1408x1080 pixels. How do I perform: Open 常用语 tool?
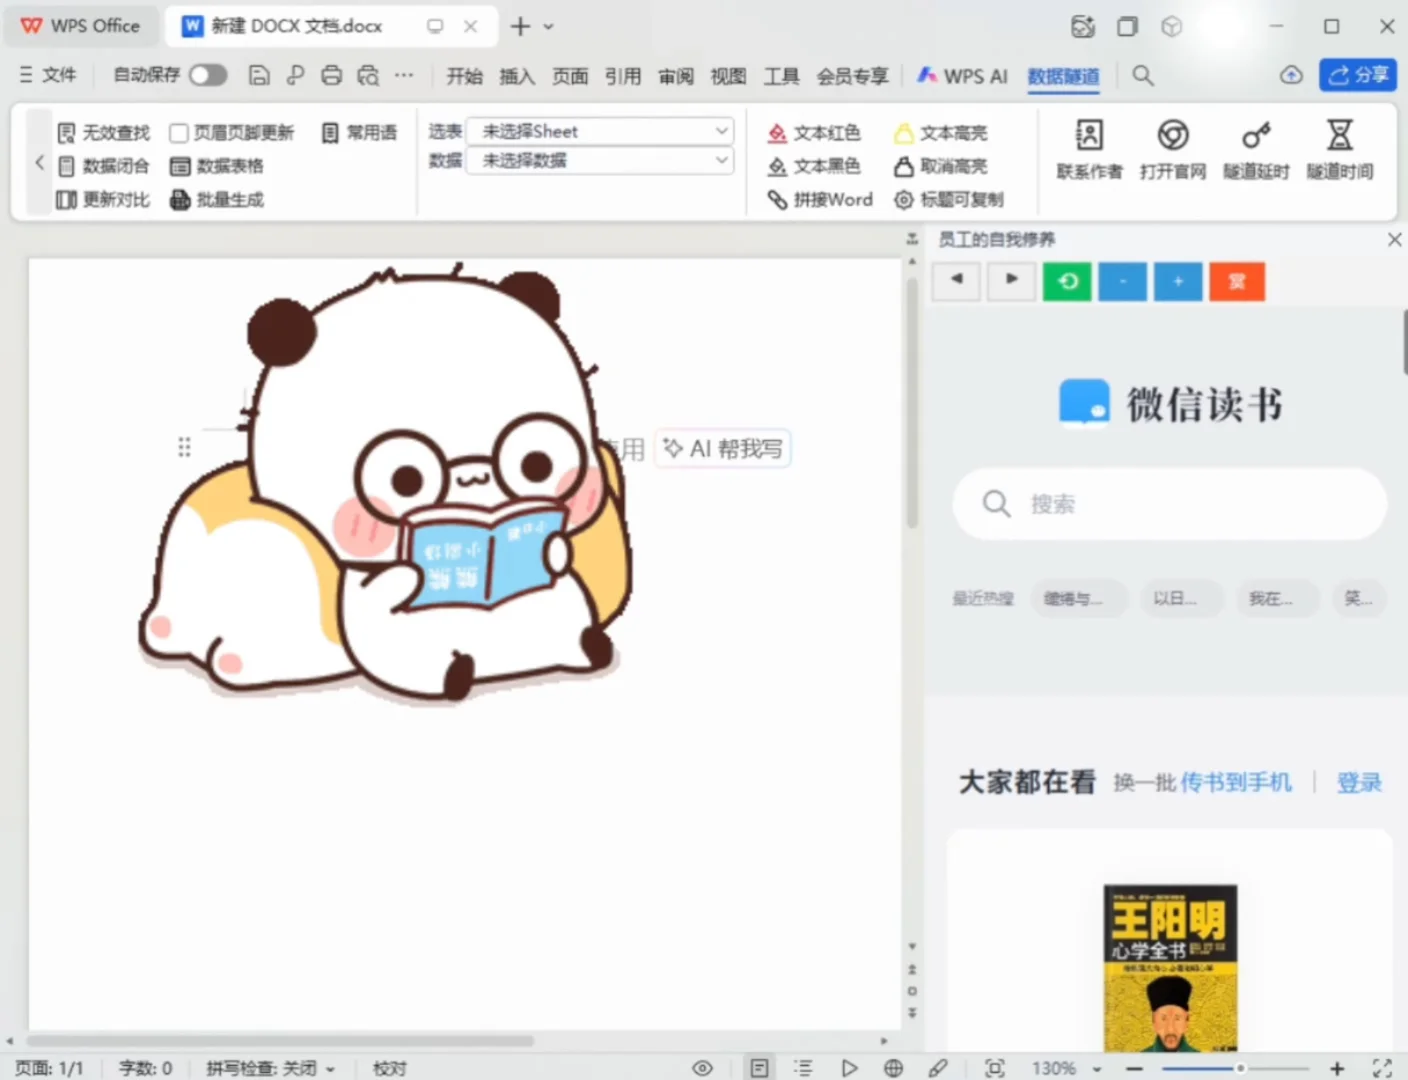click(x=359, y=132)
